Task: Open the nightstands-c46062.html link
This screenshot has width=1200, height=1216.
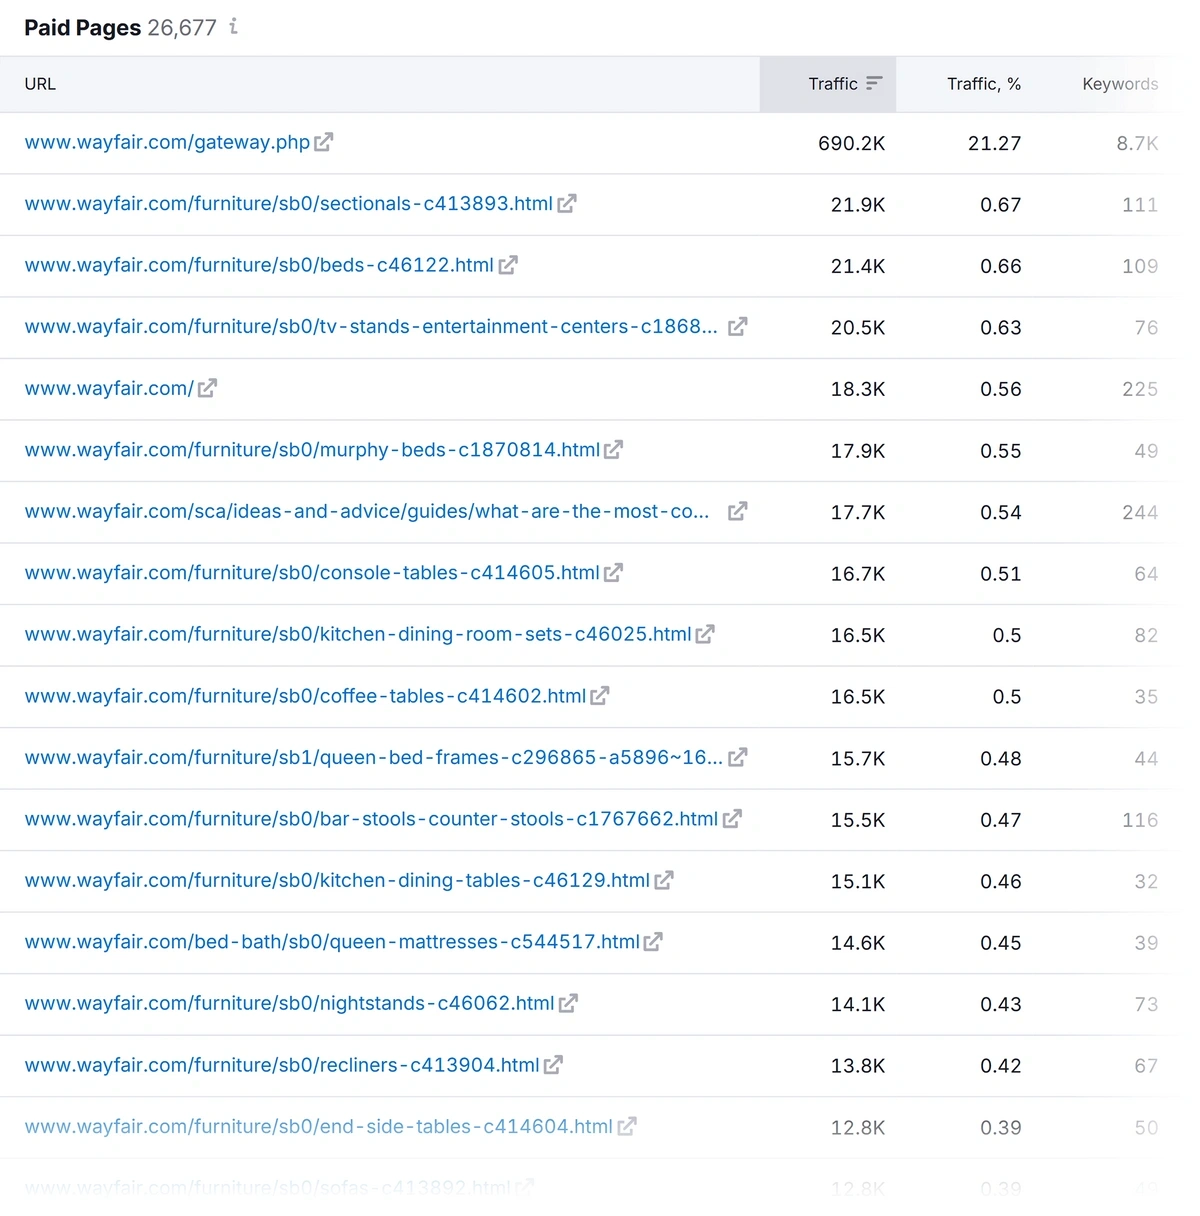Action: pyautogui.click(x=289, y=1004)
